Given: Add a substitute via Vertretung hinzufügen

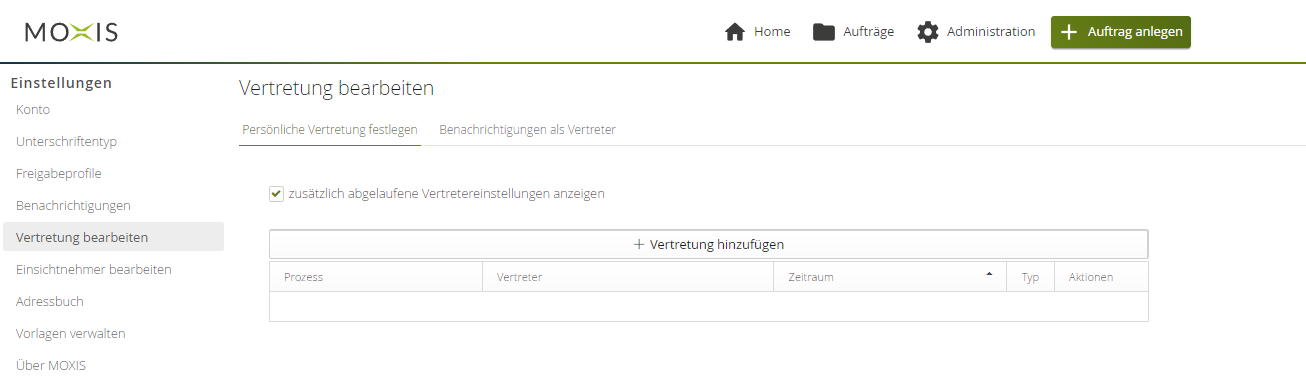Looking at the screenshot, I should tap(708, 244).
